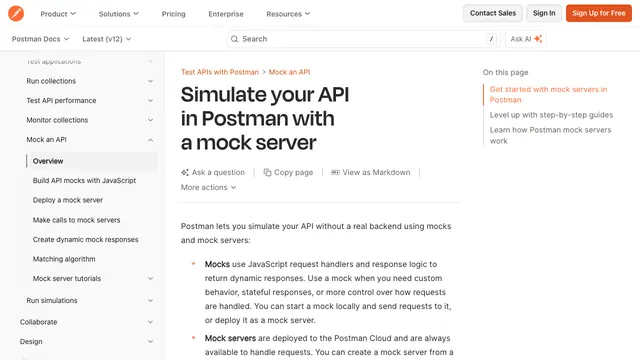Open Mock server tutorials item
Viewport: 640px width, 360px height.
coord(67,279)
